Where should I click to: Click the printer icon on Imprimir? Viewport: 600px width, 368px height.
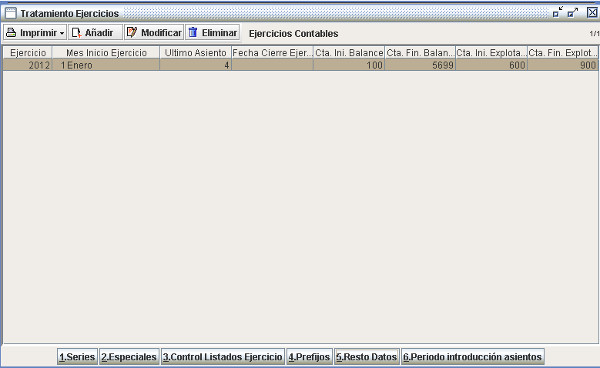[x=11, y=33]
